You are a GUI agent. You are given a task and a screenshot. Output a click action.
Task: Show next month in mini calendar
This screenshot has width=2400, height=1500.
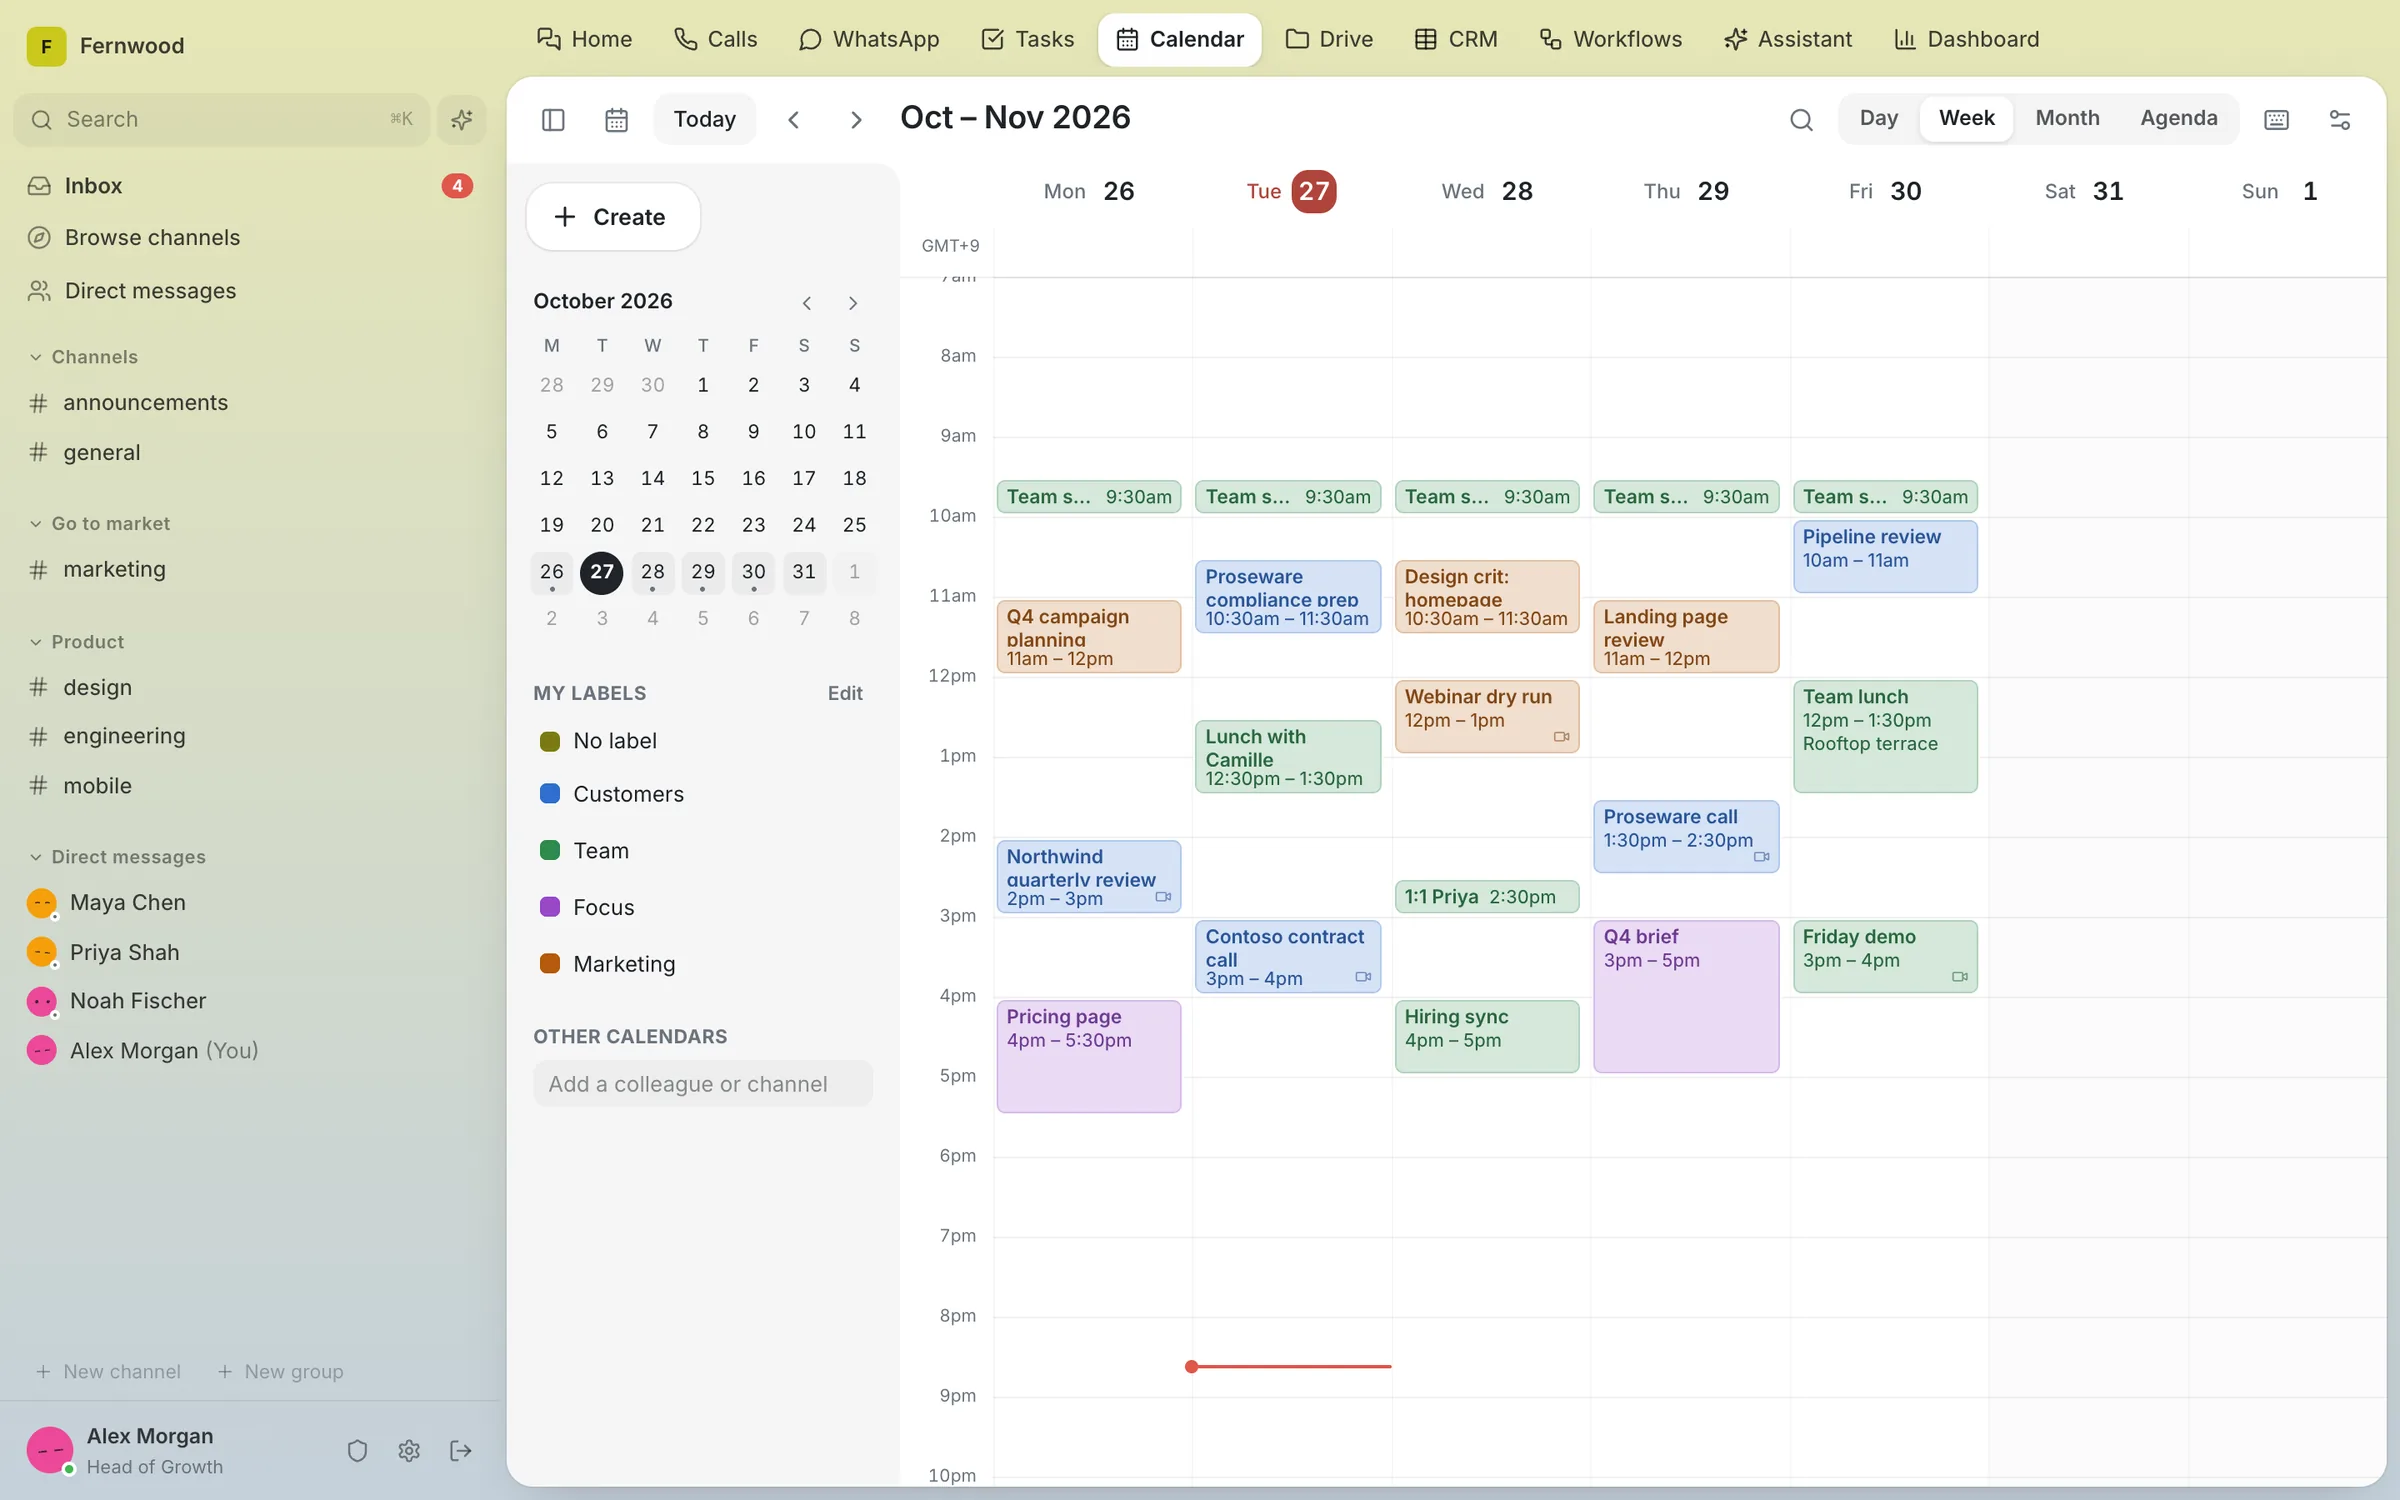(853, 303)
